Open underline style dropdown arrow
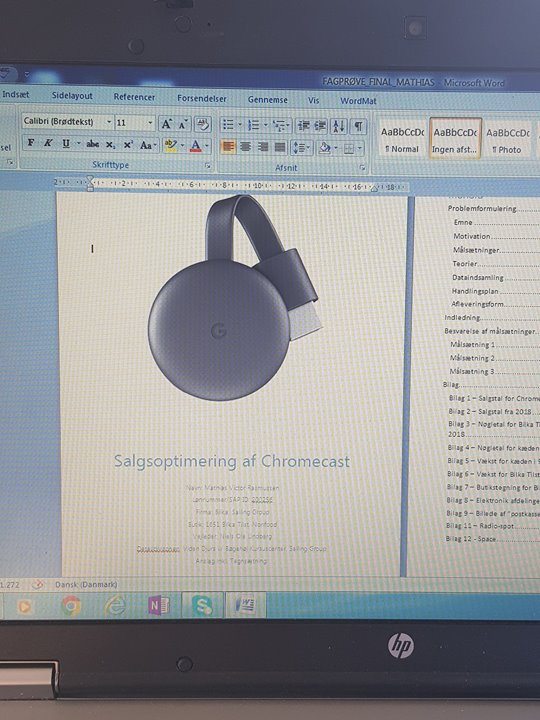Viewport: 540px width, 720px height. coord(79,144)
